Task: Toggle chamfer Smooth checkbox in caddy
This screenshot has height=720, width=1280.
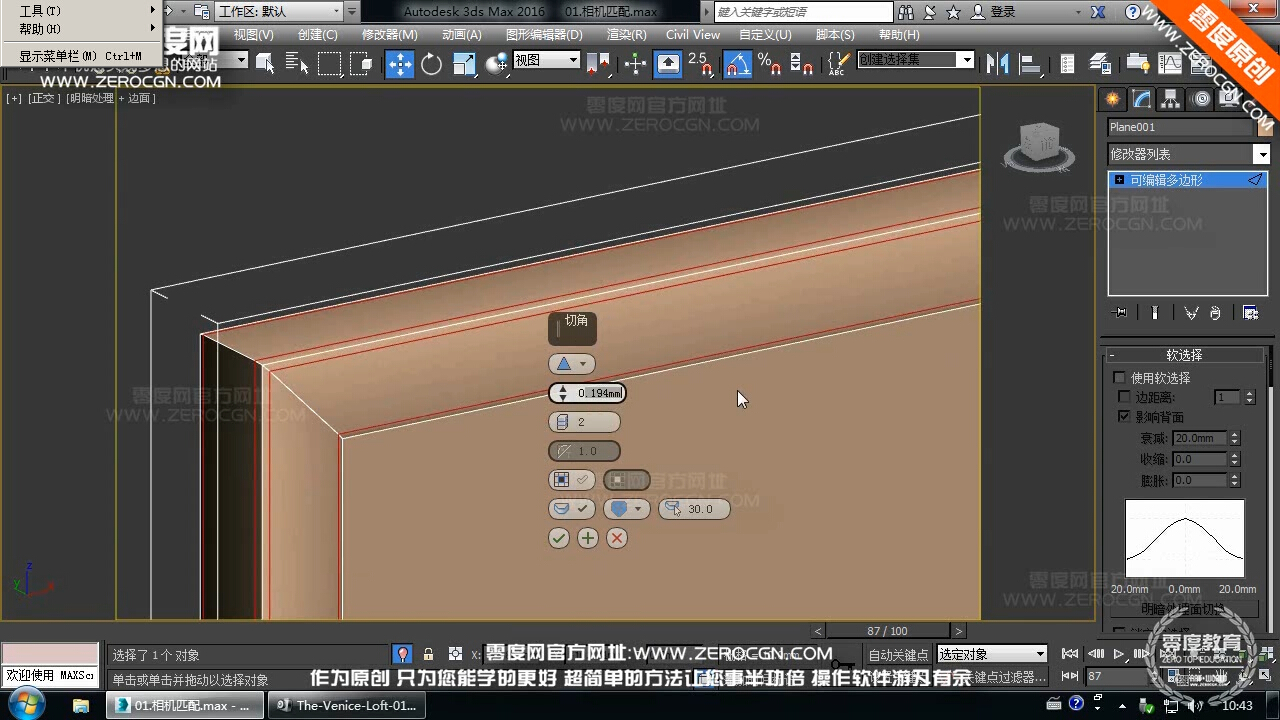Action: (572, 509)
